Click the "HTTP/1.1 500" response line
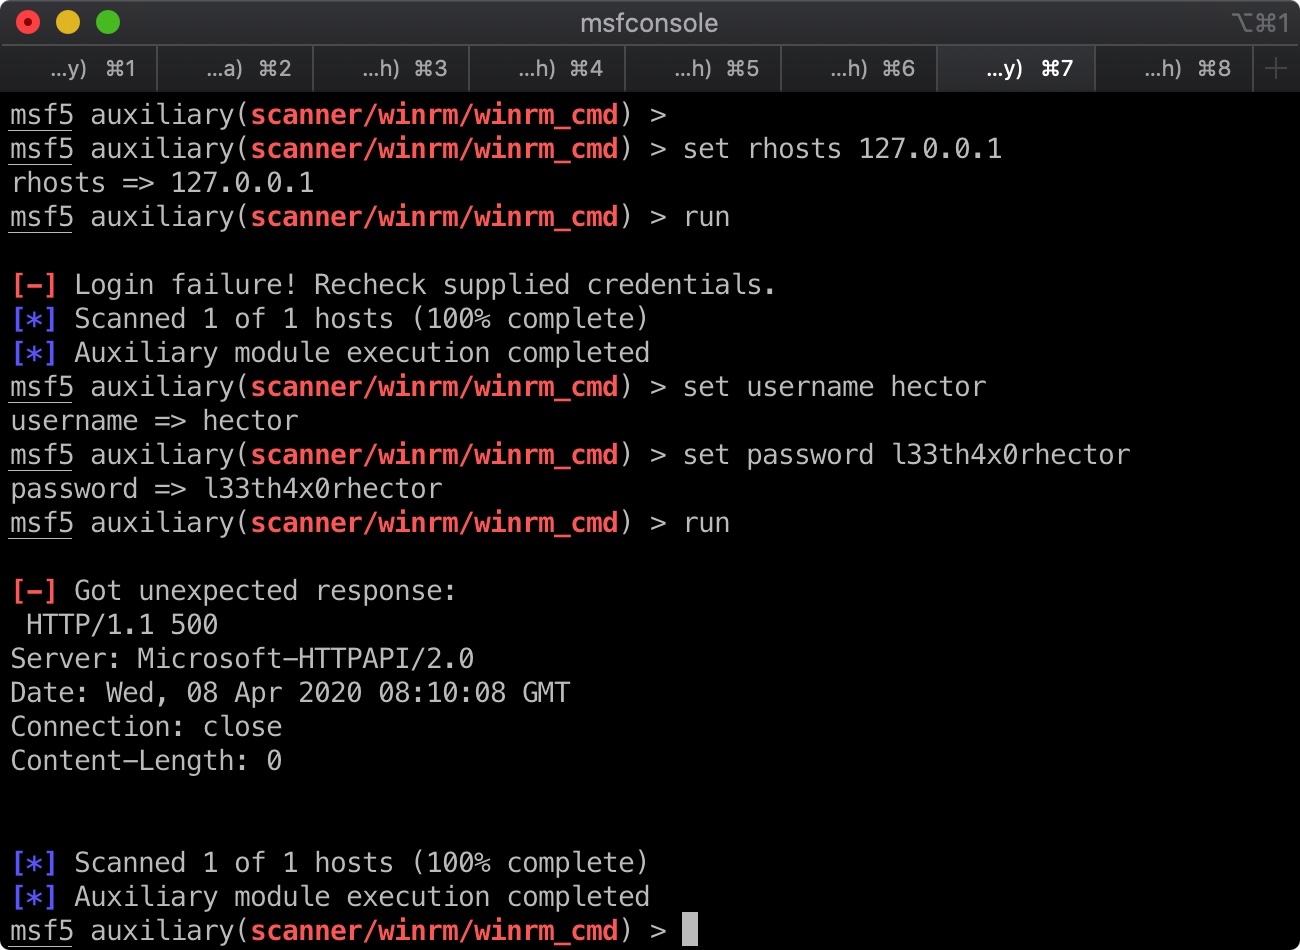Viewport: 1300px width, 950px height. pyautogui.click(x=122, y=625)
